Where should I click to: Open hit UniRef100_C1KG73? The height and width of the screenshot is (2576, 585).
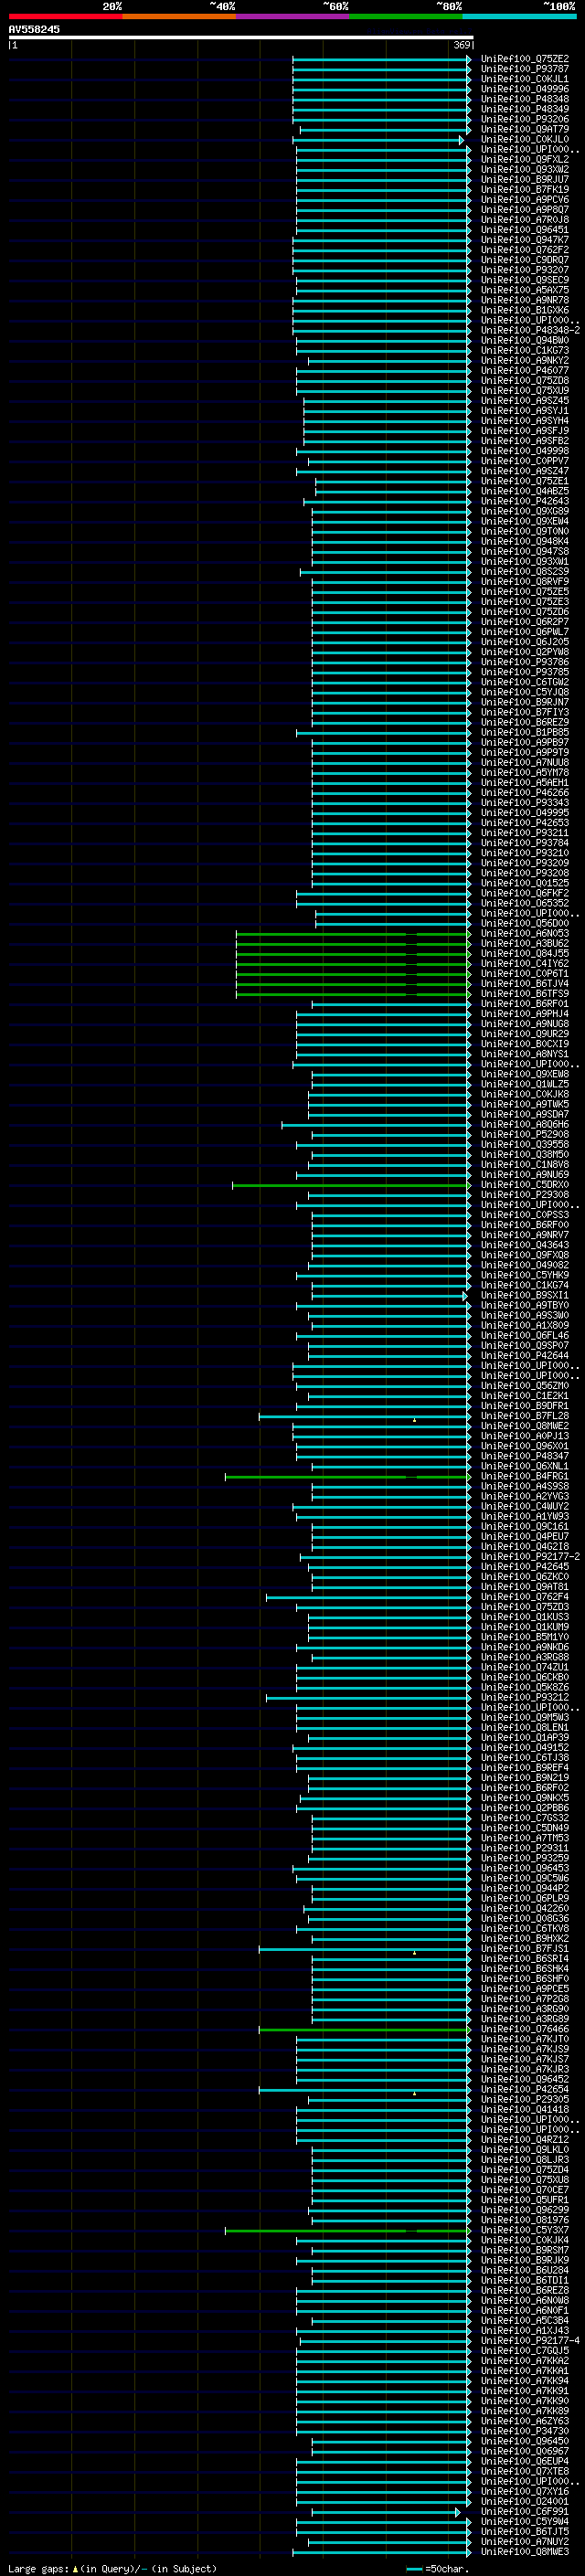pos(525,350)
